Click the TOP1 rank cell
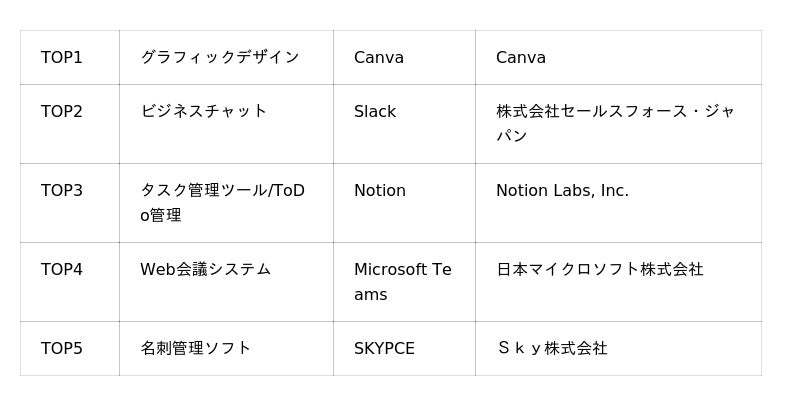800x406 pixels. [x=70, y=57]
